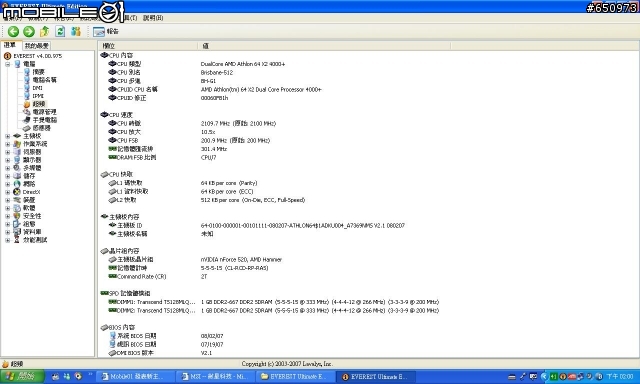
Task: Select the IPMI tree item
Action: coord(38,96)
